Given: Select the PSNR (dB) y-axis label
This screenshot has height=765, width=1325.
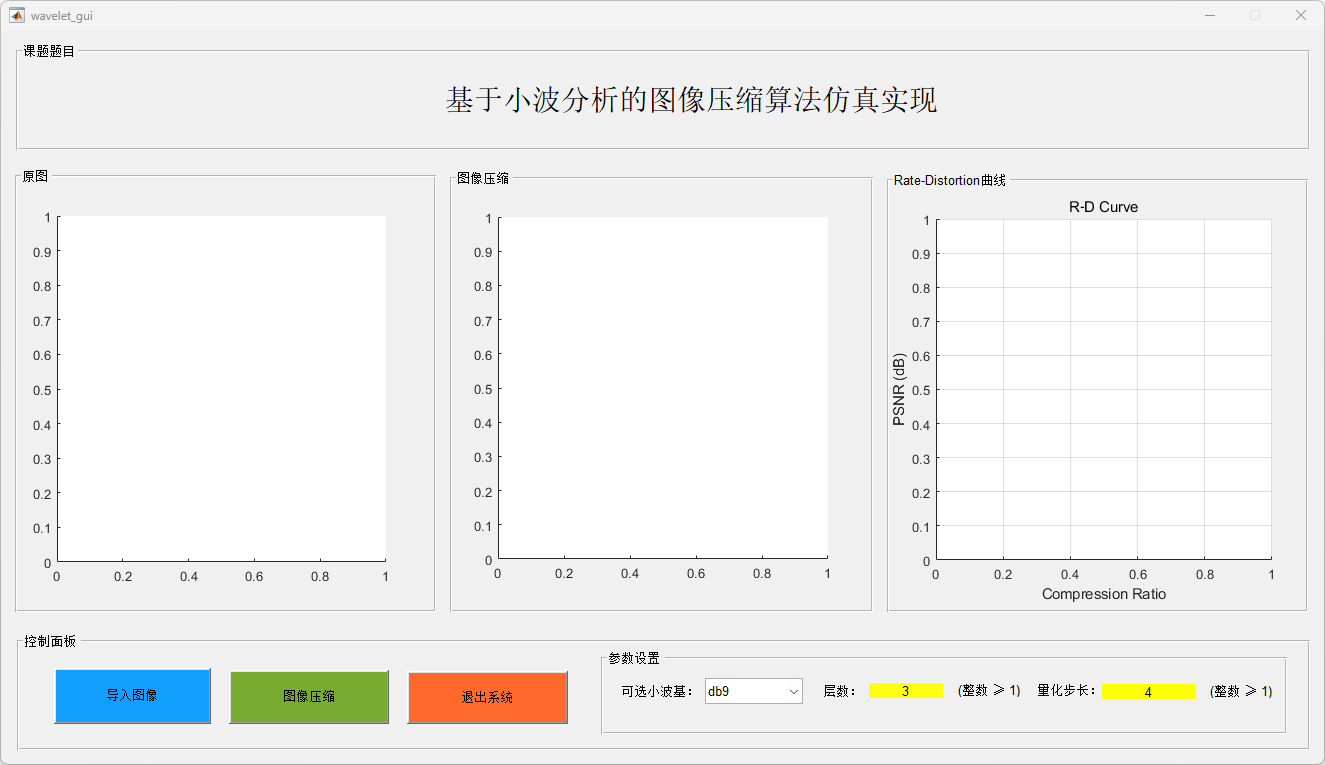Looking at the screenshot, I should (x=899, y=389).
